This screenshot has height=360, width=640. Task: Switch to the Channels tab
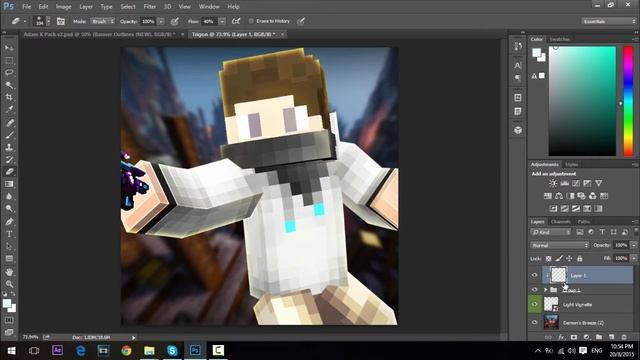(x=560, y=222)
